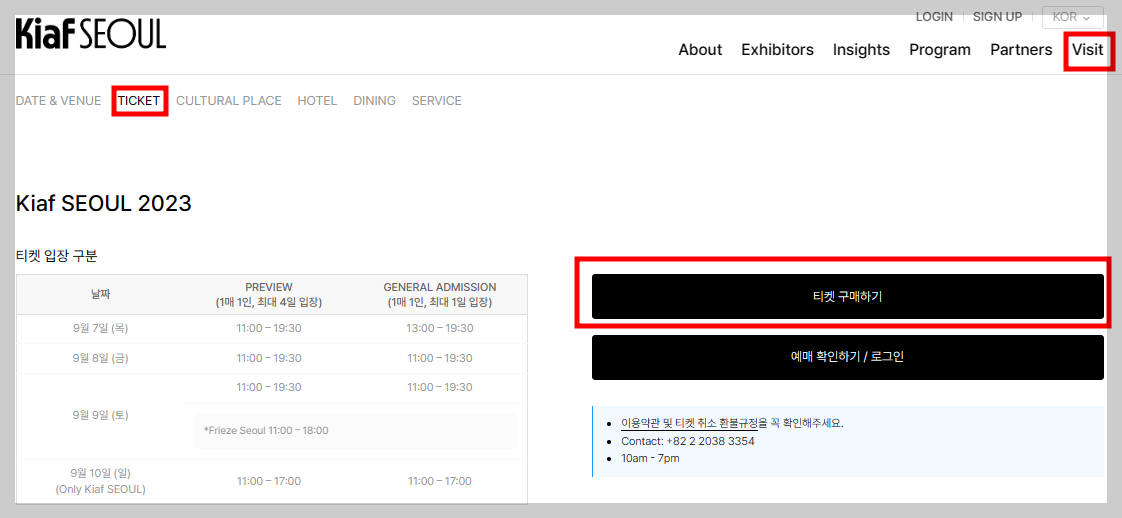Open the DINING tab
Image resolution: width=1122 pixels, height=518 pixels.
click(374, 101)
